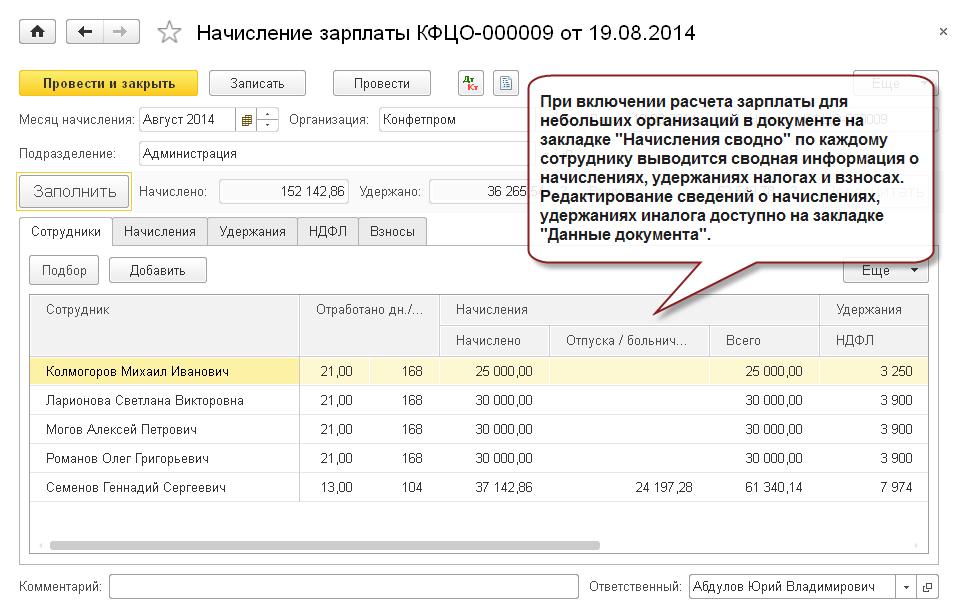Viewport: 965px width, 613px height.
Task: Click the Home icon button
Action: tap(38, 32)
